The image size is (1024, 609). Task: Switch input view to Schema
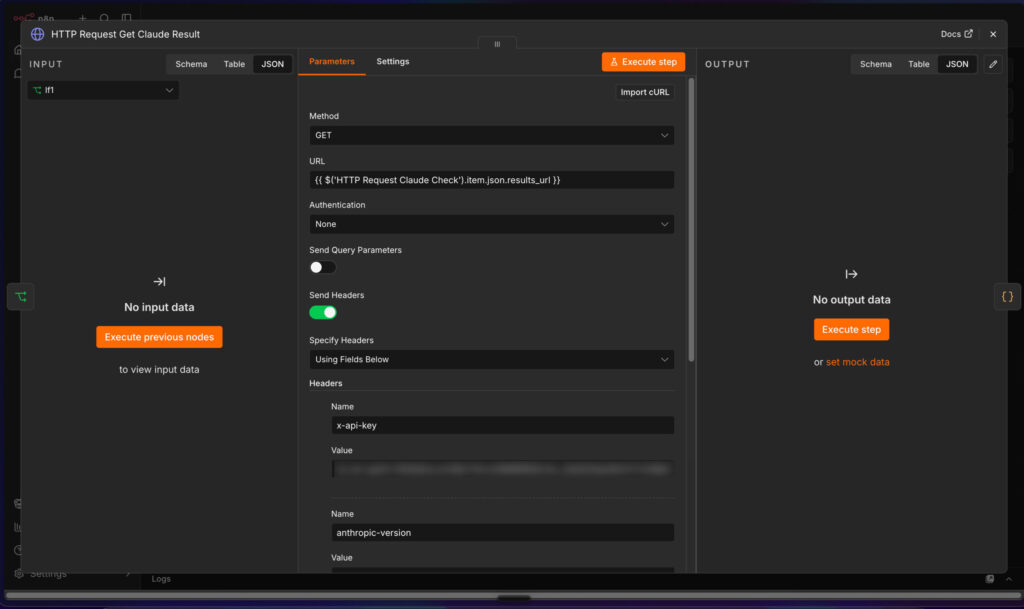(191, 64)
